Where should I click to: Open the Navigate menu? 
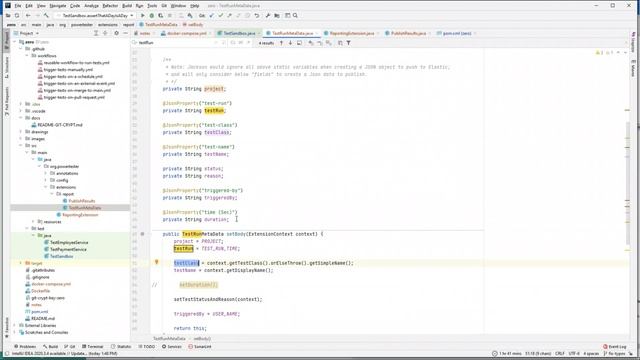point(58,6)
